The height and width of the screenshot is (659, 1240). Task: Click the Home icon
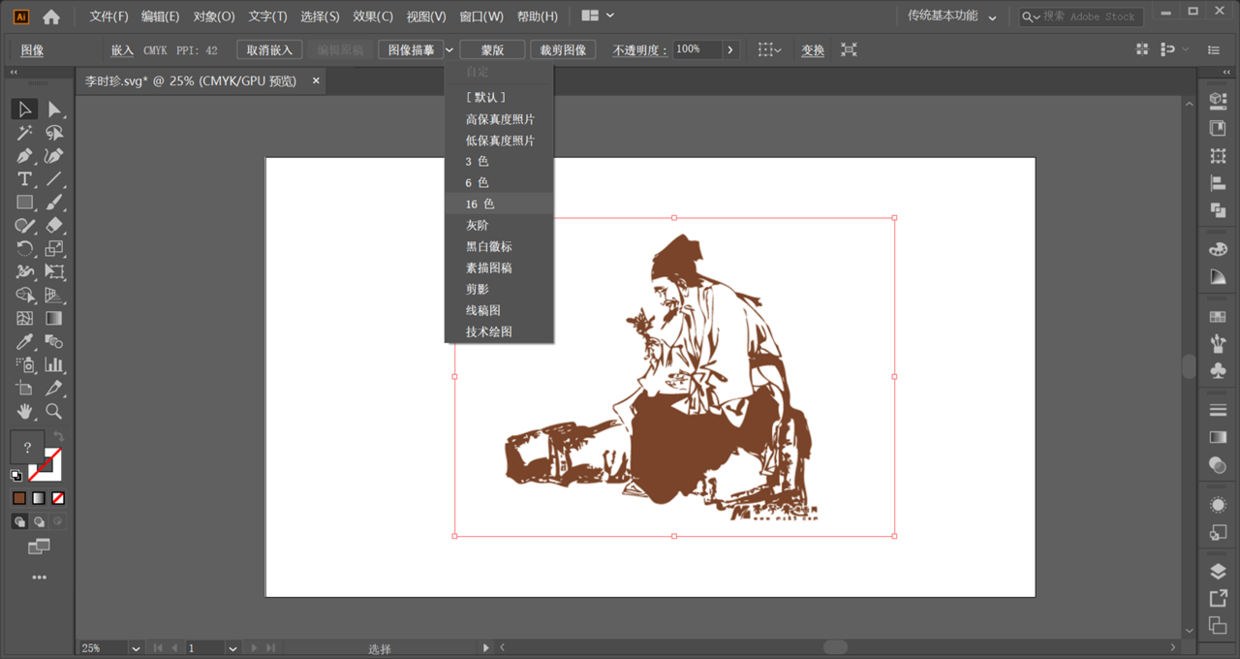point(51,17)
